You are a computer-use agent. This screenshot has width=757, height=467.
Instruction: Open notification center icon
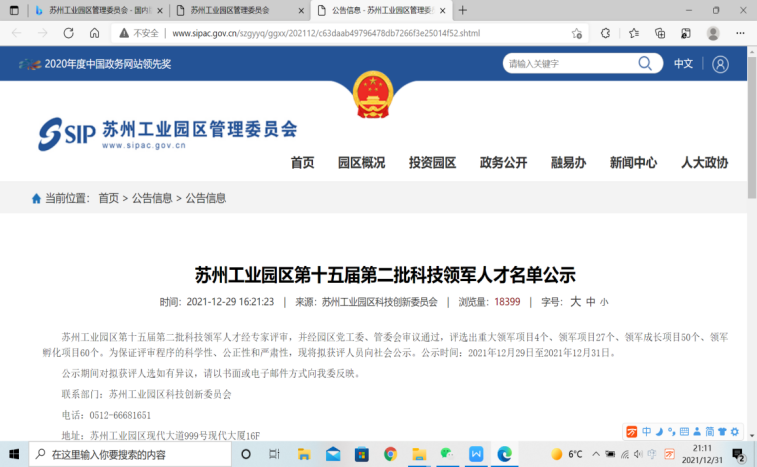738,454
